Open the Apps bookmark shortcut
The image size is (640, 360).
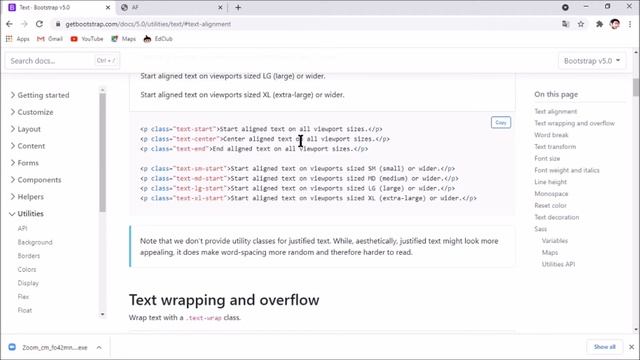pos(18,39)
